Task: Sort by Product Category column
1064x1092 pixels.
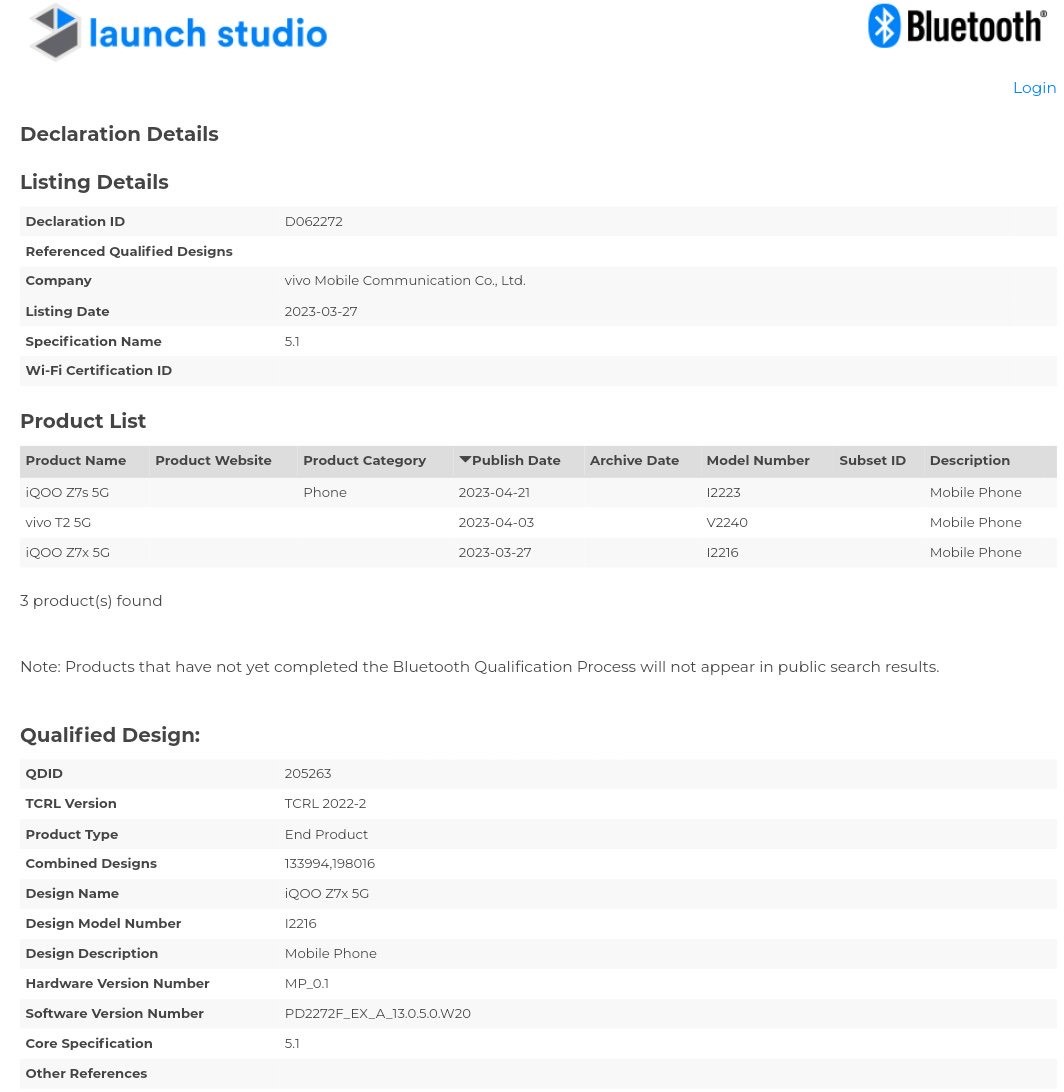Action: (x=364, y=461)
